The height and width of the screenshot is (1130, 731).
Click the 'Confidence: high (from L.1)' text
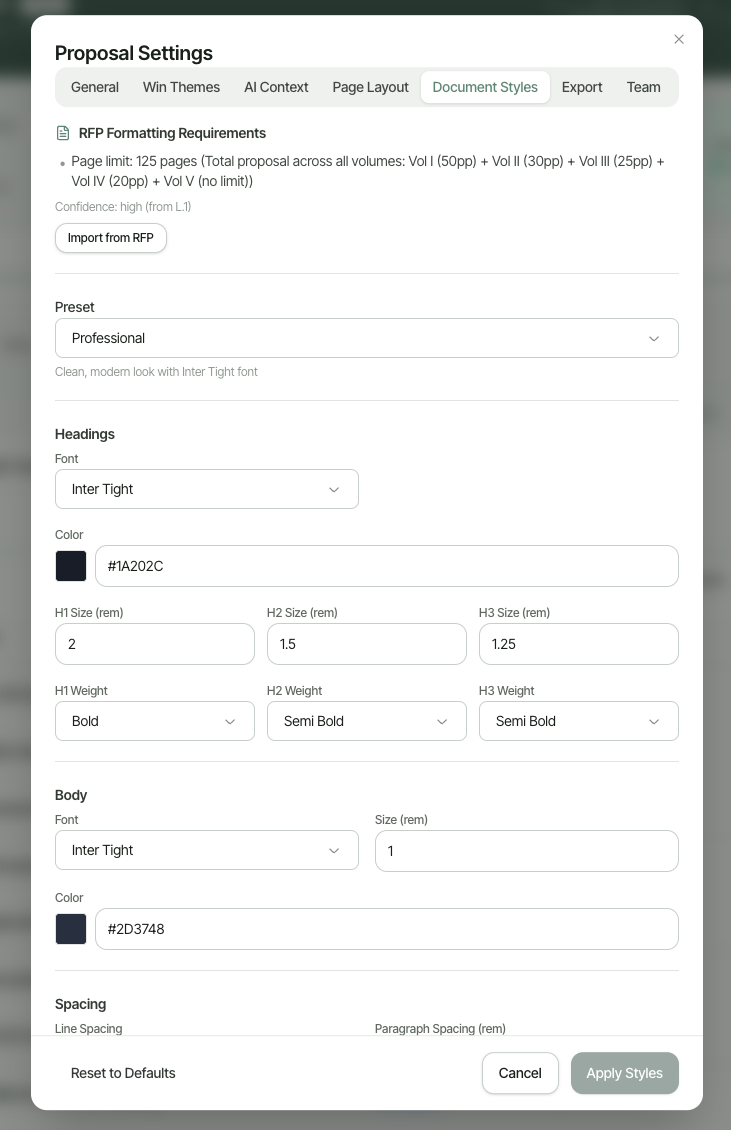pos(123,207)
